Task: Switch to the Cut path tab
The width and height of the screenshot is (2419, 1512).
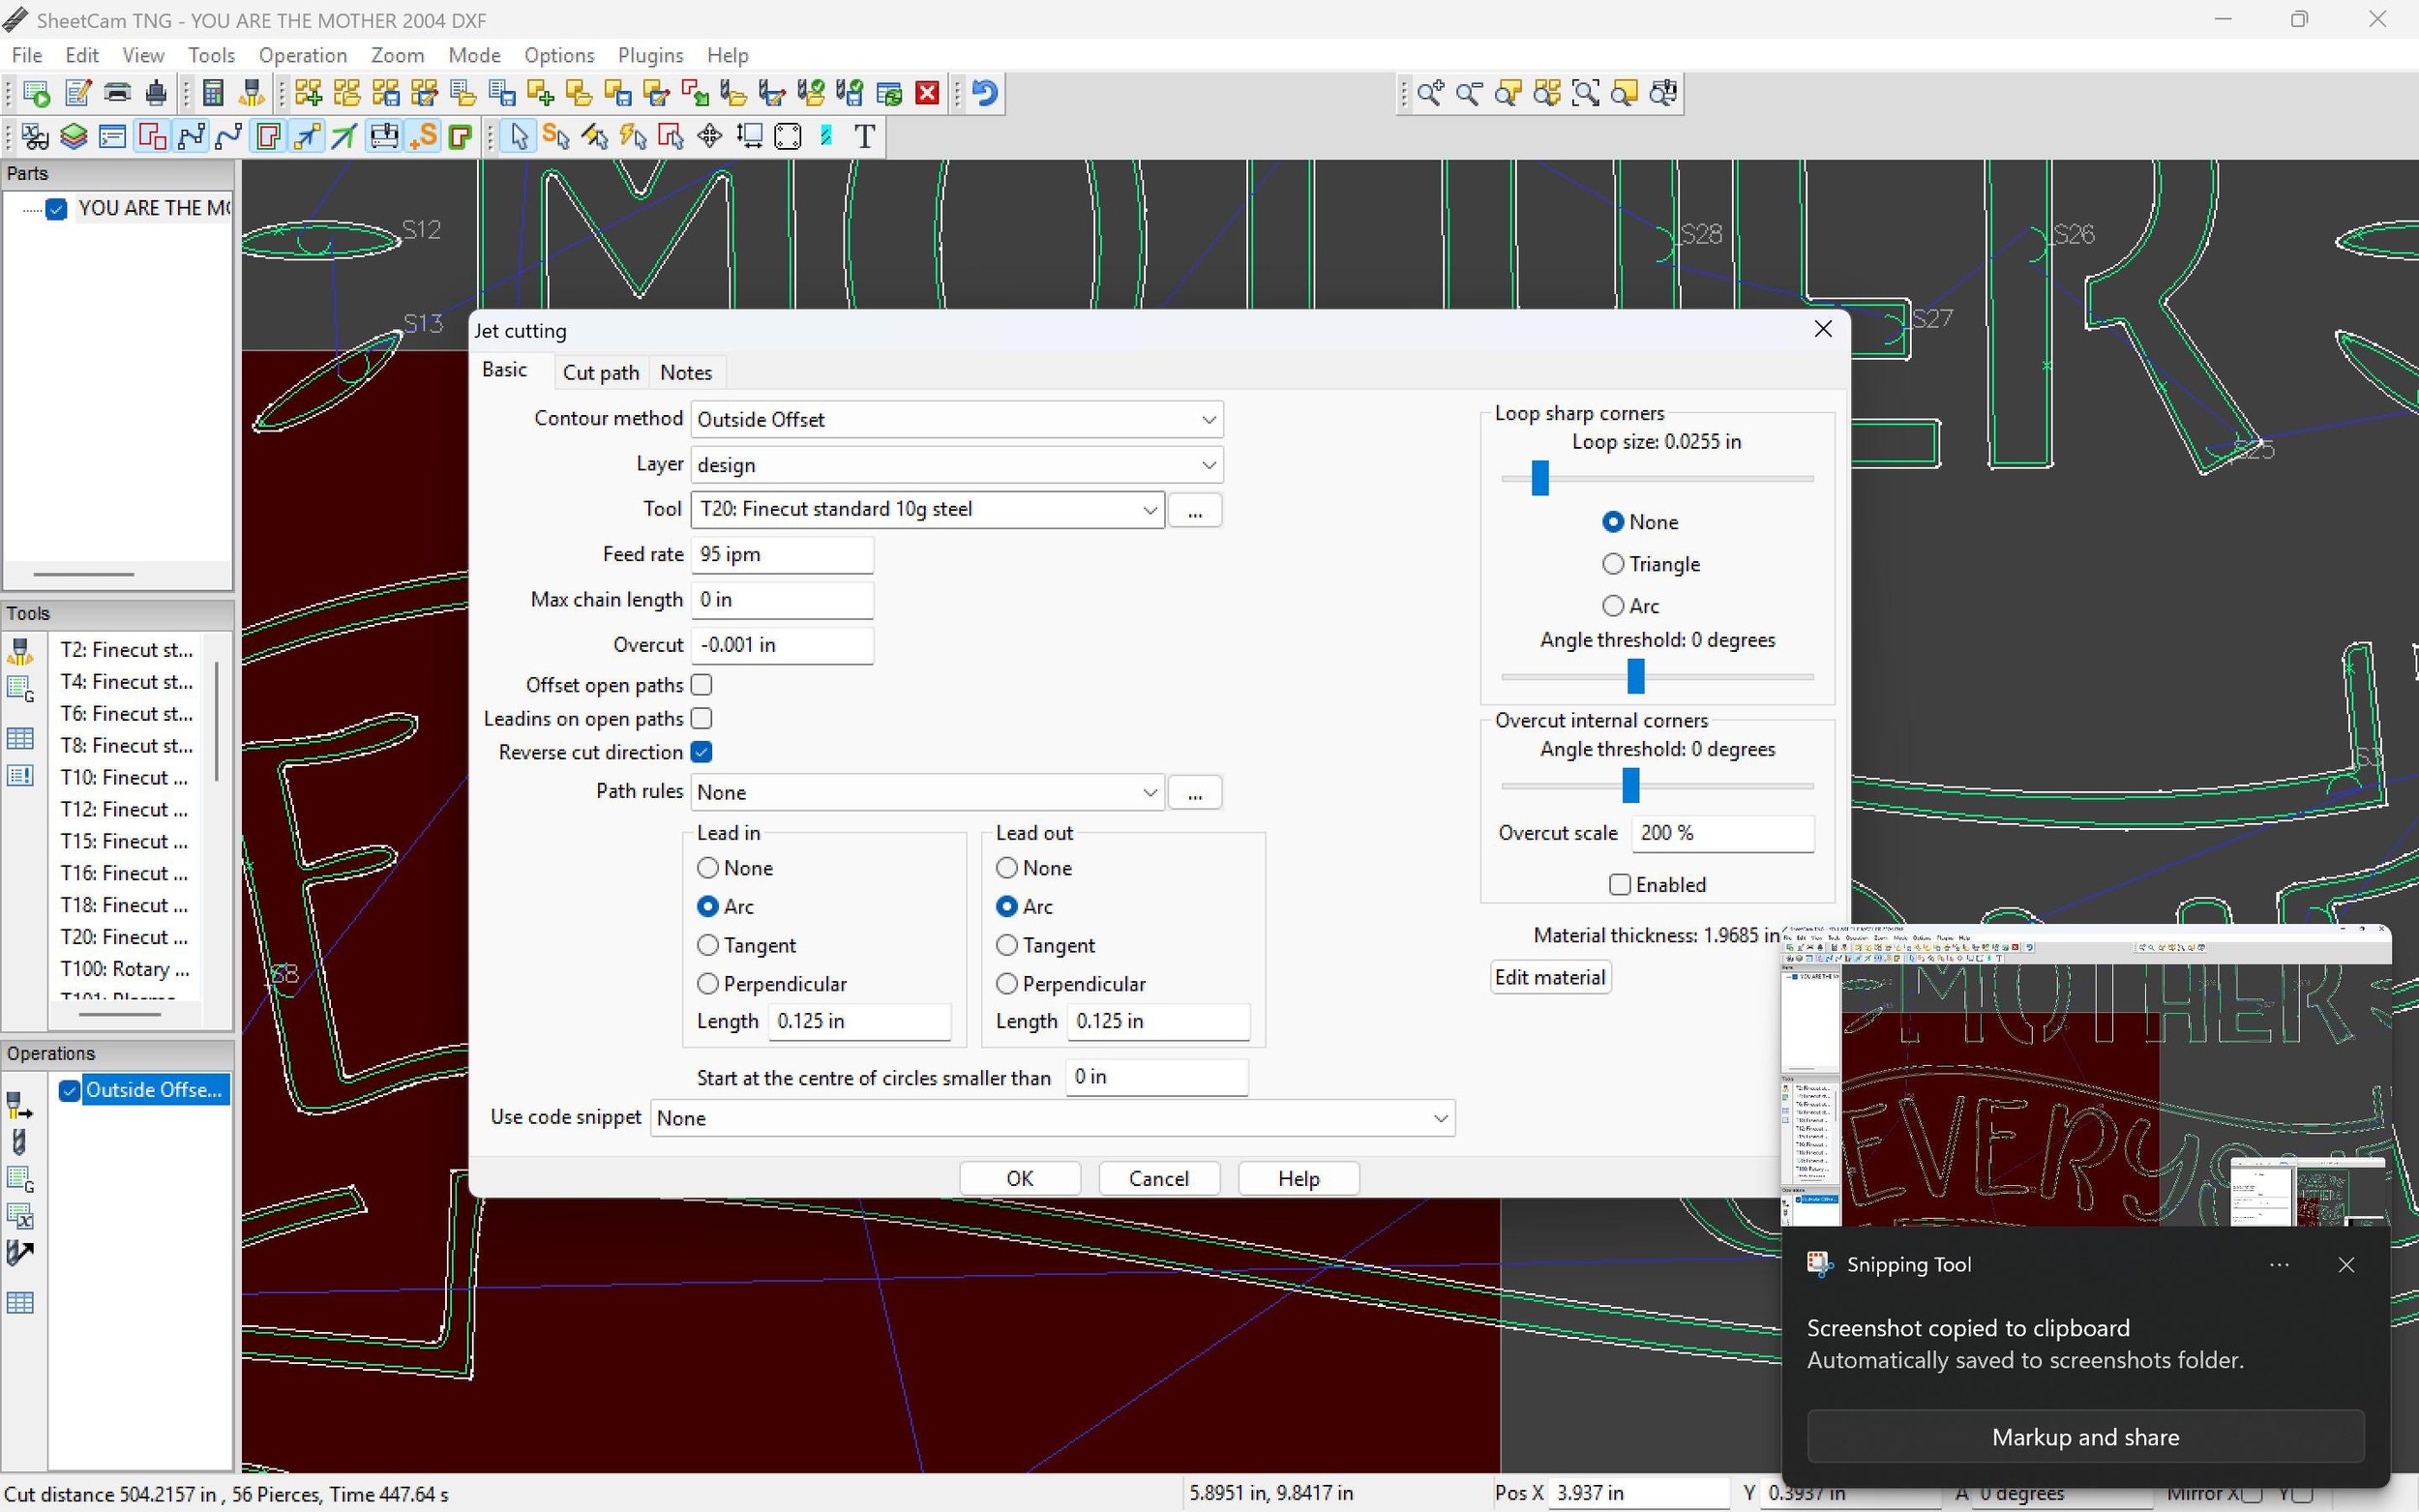Action: click(x=600, y=372)
